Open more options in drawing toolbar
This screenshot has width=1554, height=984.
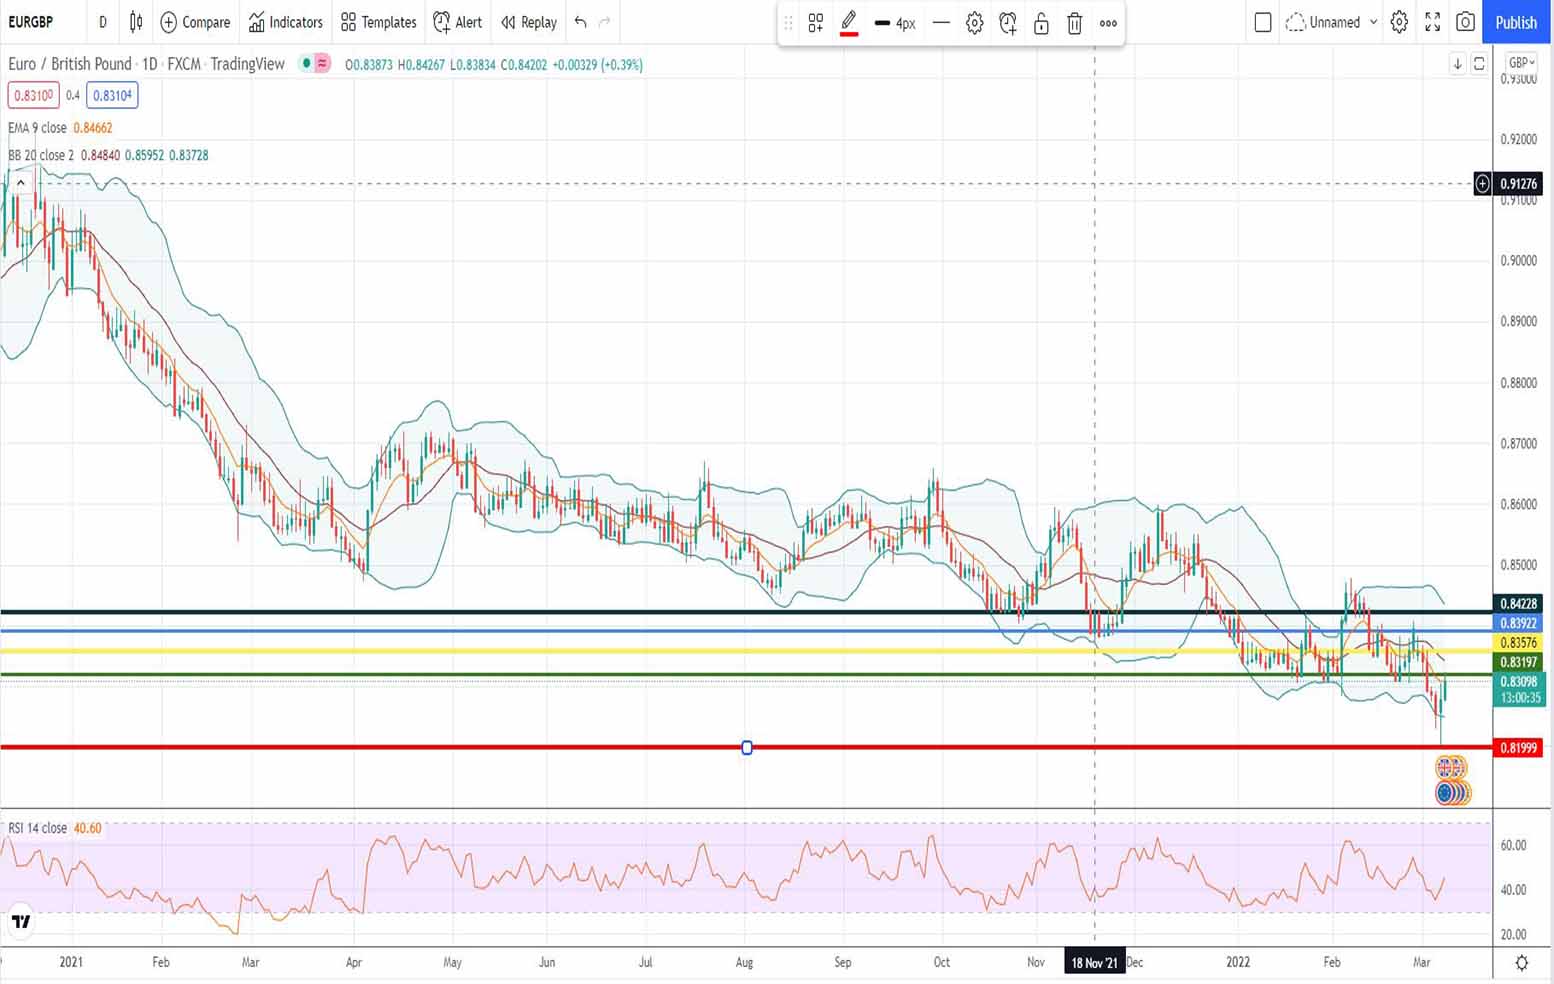click(x=1108, y=23)
